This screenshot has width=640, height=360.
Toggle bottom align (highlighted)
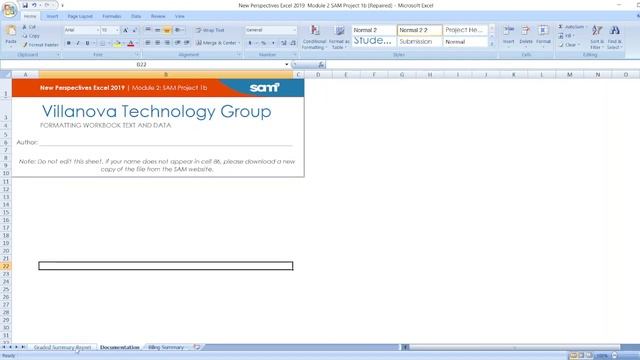coord(167,30)
